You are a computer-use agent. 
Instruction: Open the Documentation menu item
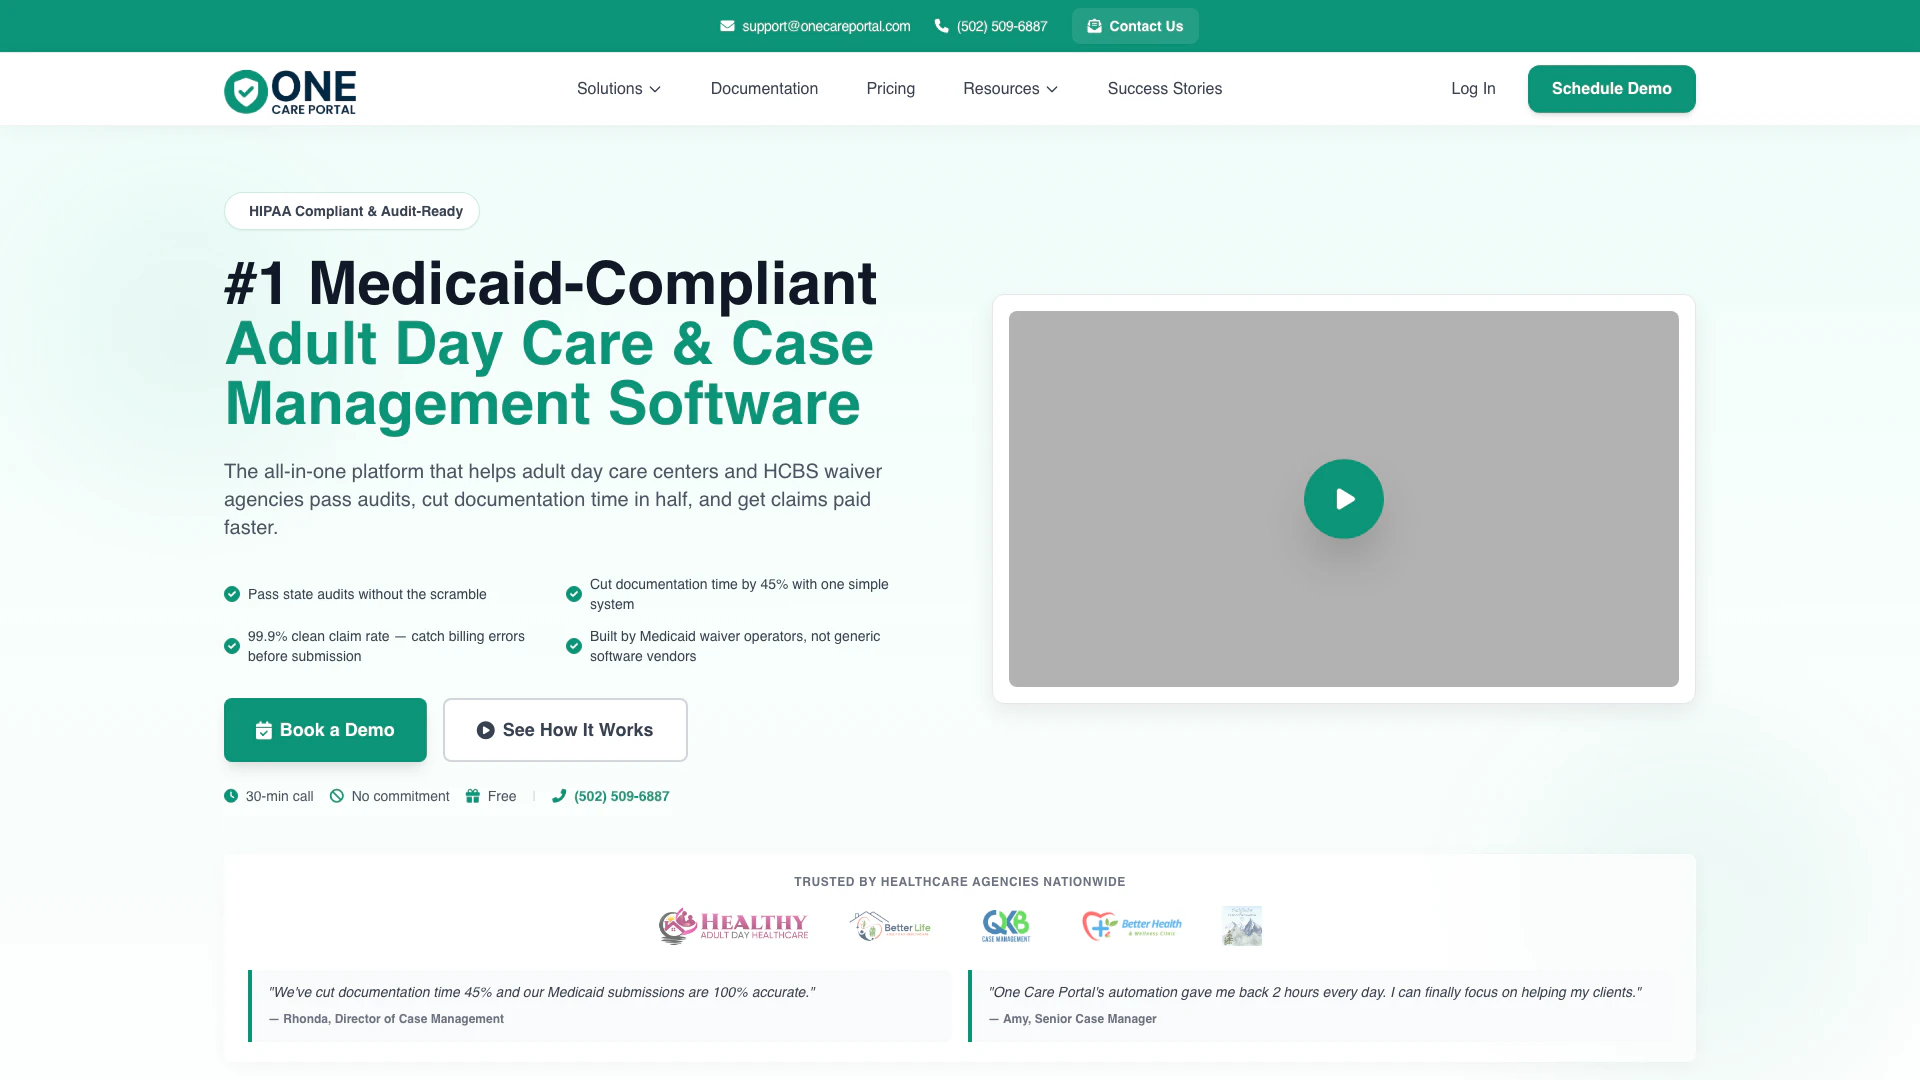point(764,89)
